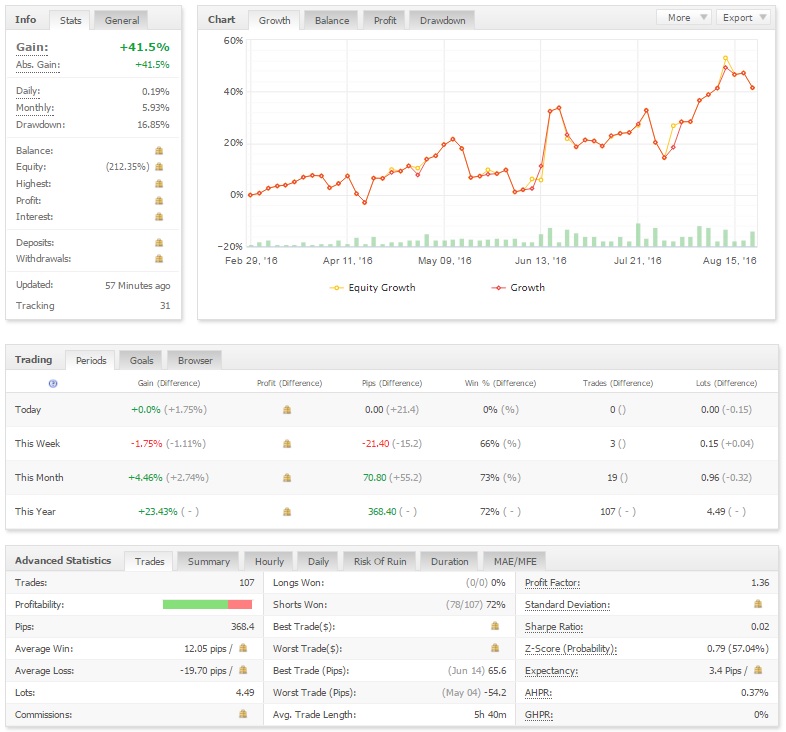Click the Profit Factor label

tap(552, 583)
